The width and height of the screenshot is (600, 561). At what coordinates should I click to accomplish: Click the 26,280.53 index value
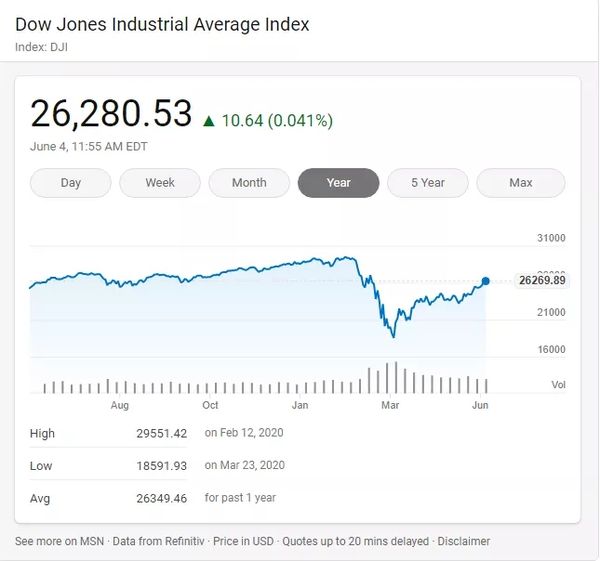[x=111, y=114]
